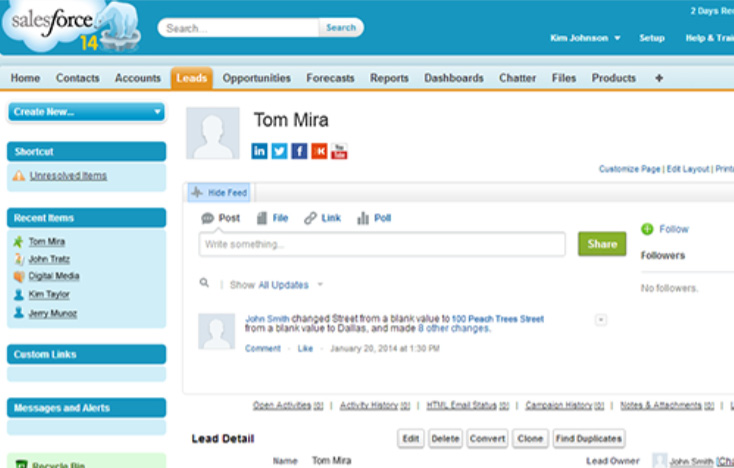Select the Poll icon in feed publisher
The height and width of the screenshot is (468, 734).
(x=363, y=218)
